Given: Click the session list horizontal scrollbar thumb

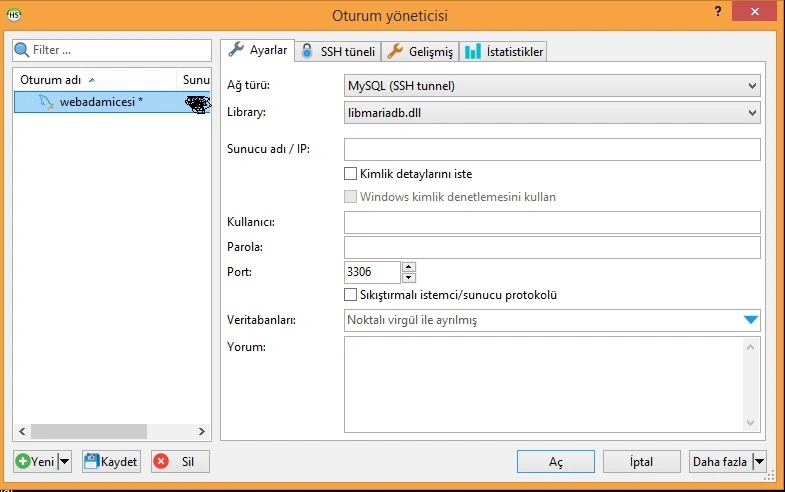Looking at the screenshot, I should click(89, 431).
